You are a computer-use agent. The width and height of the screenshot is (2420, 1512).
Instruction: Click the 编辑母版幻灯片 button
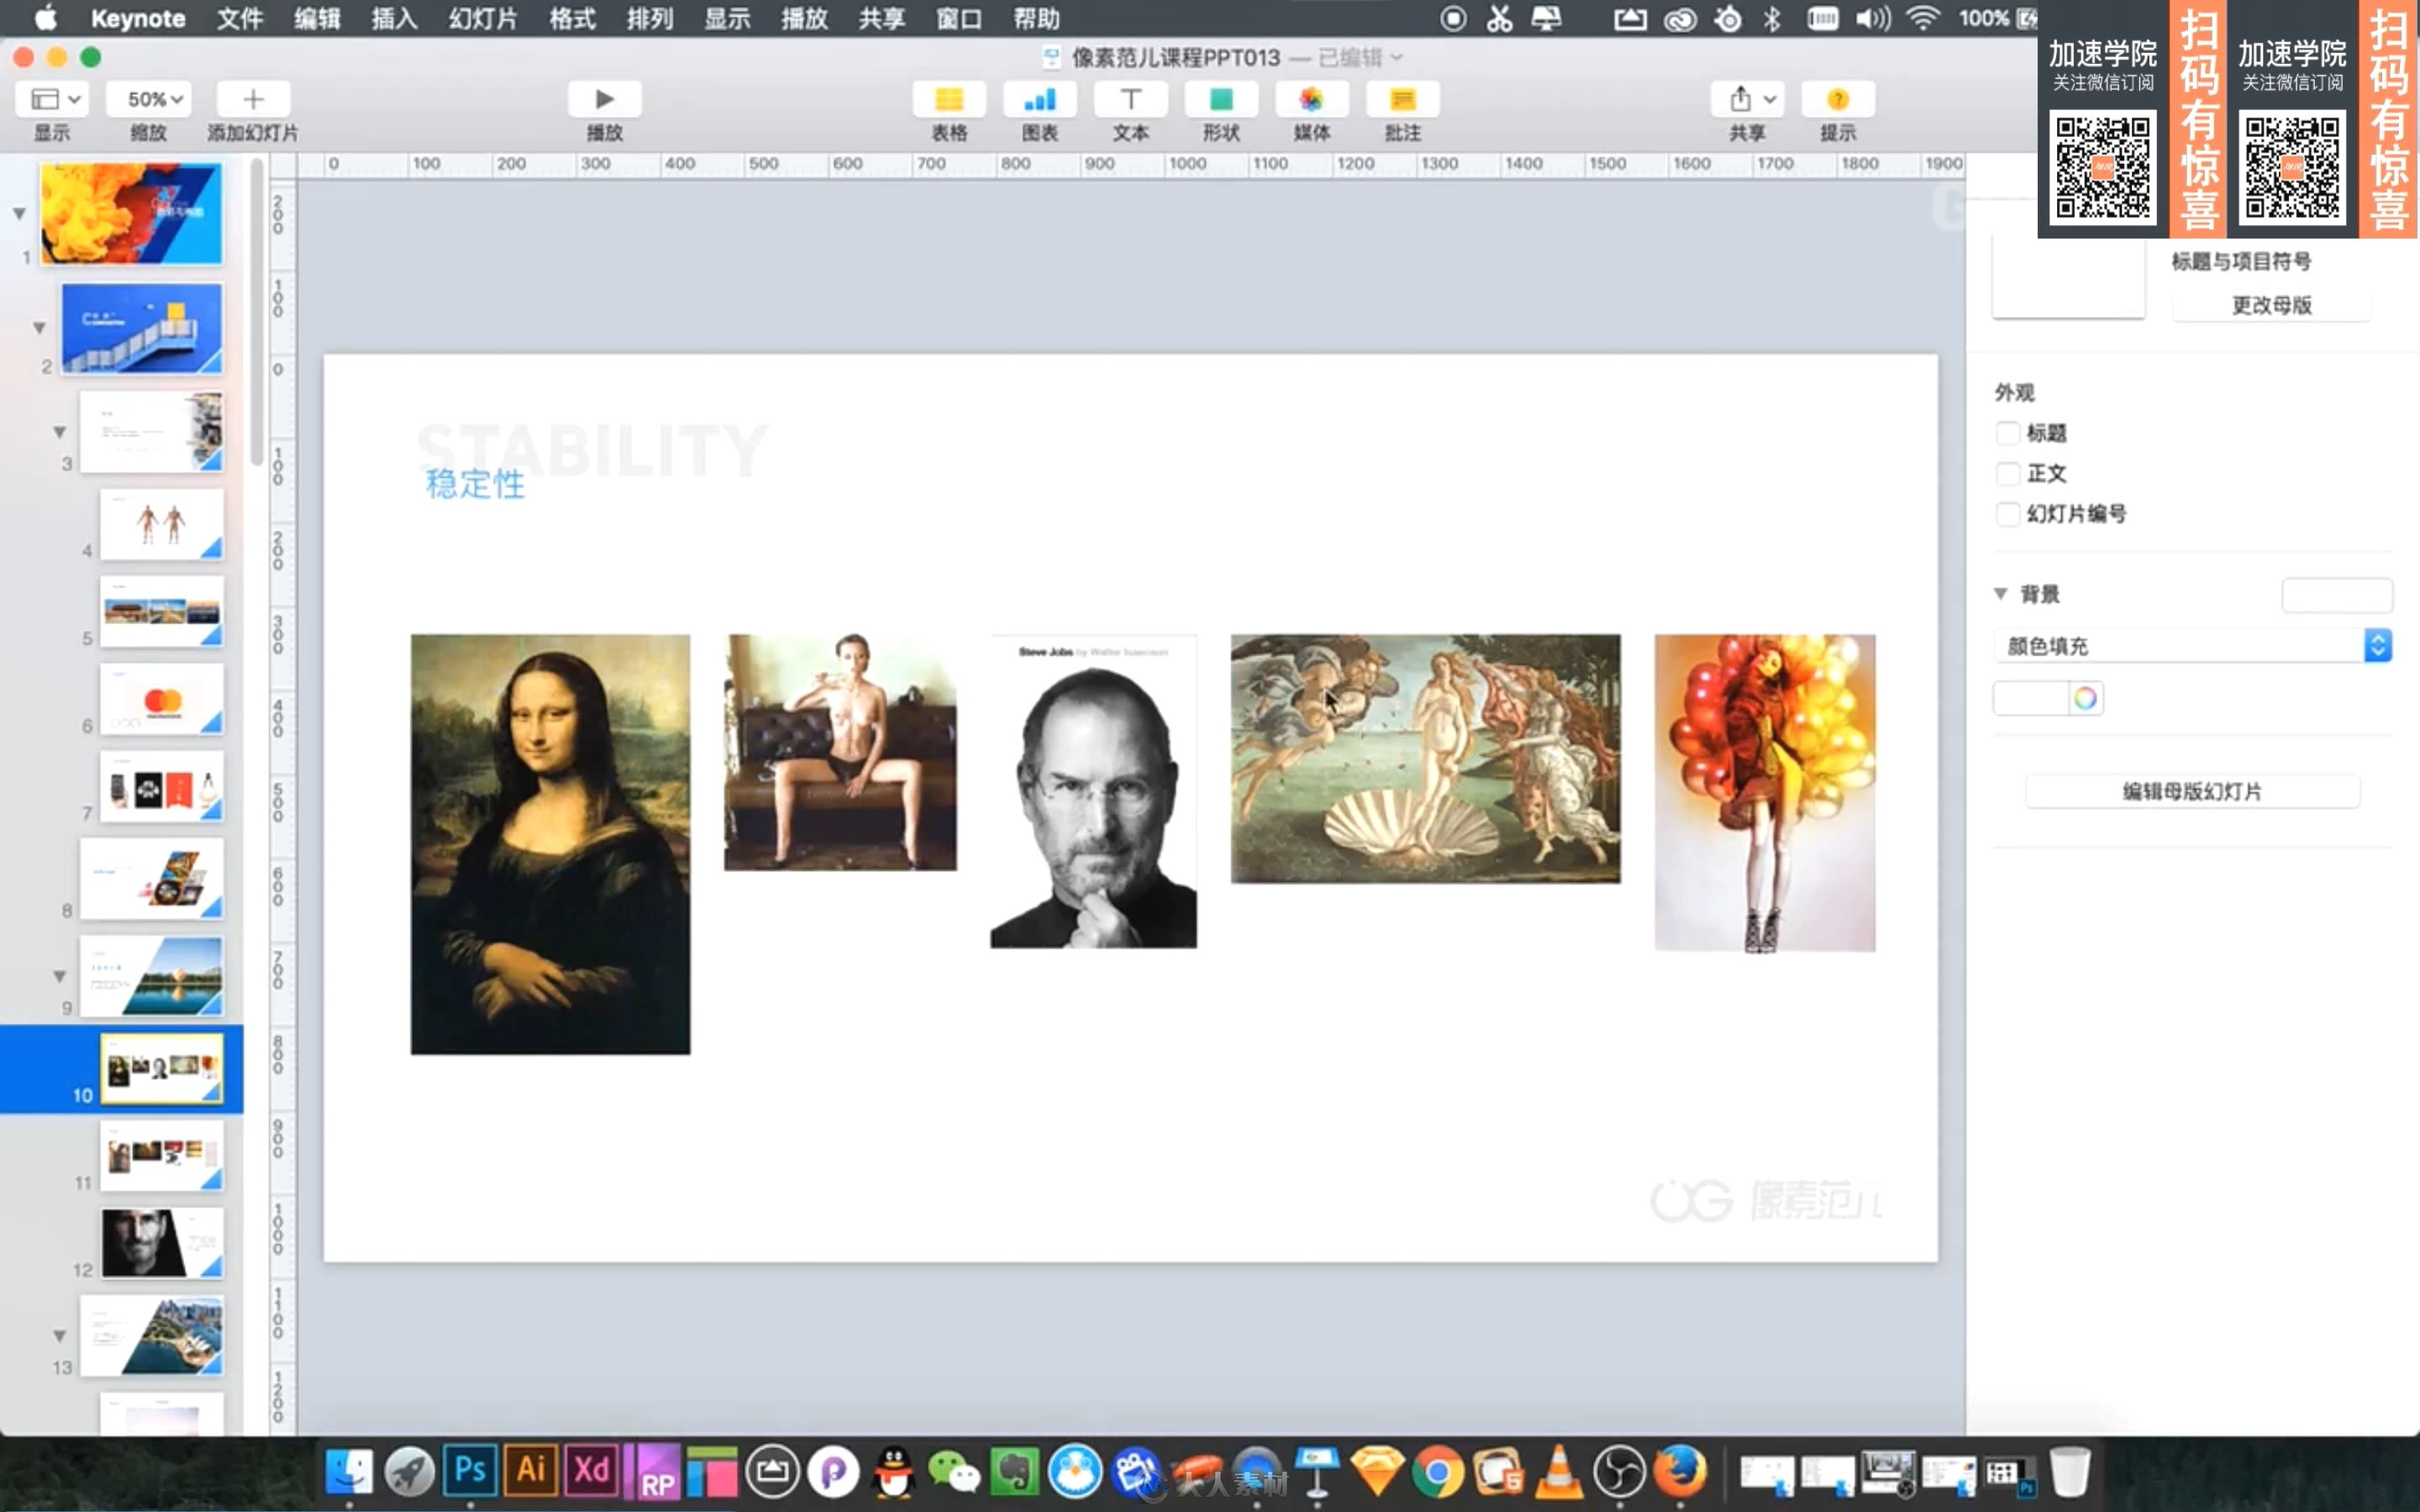pyautogui.click(x=2192, y=791)
